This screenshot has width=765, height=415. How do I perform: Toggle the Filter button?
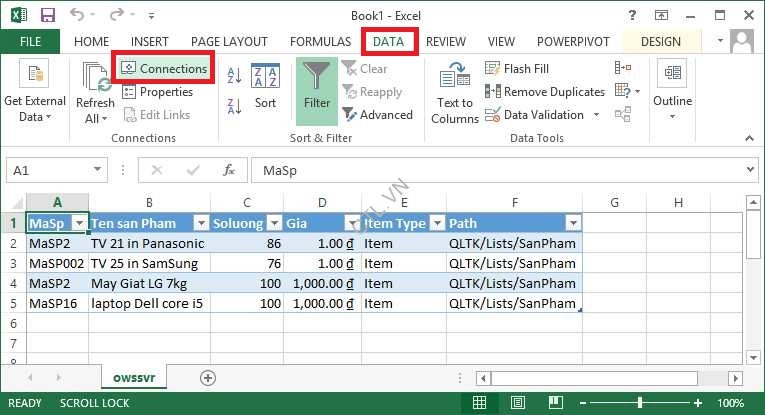(x=317, y=91)
